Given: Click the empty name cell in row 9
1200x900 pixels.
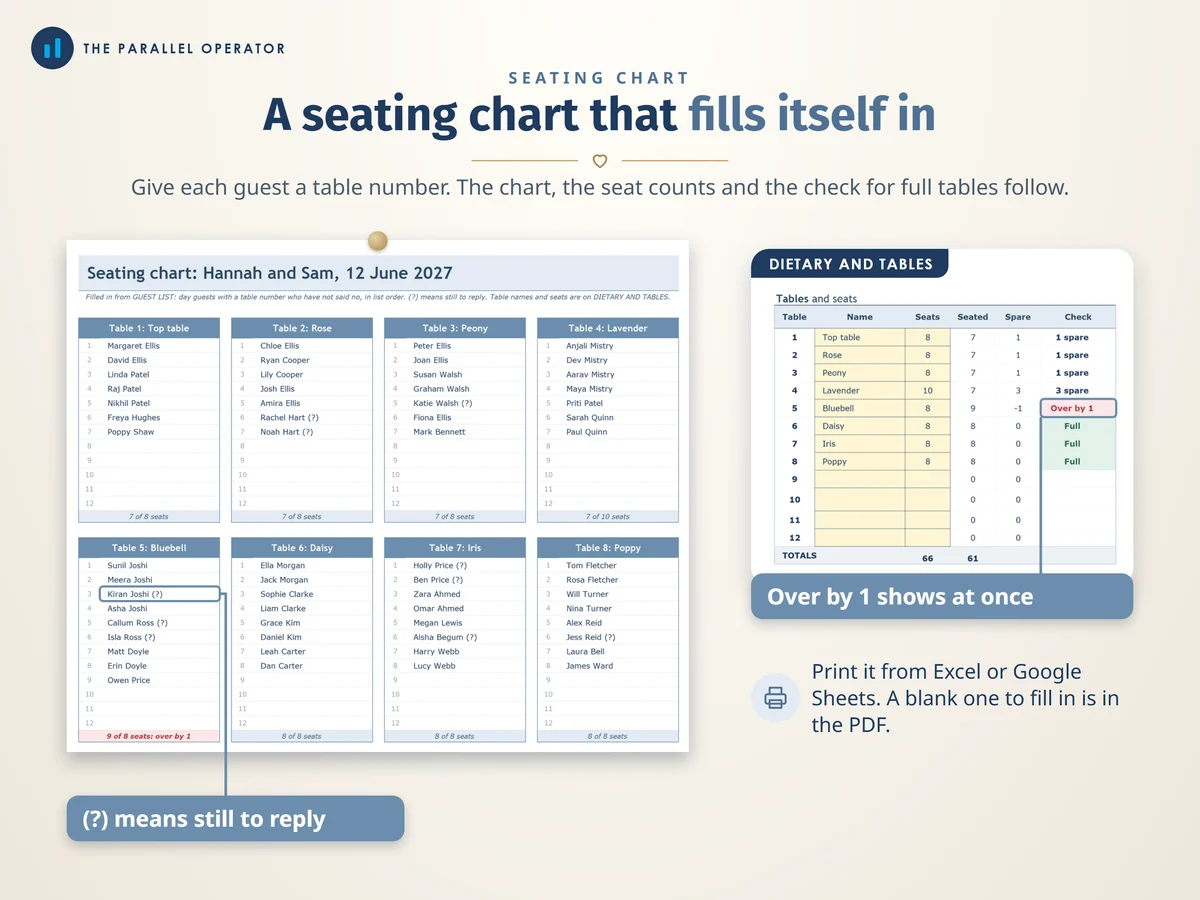Looking at the screenshot, I should point(860,480).
